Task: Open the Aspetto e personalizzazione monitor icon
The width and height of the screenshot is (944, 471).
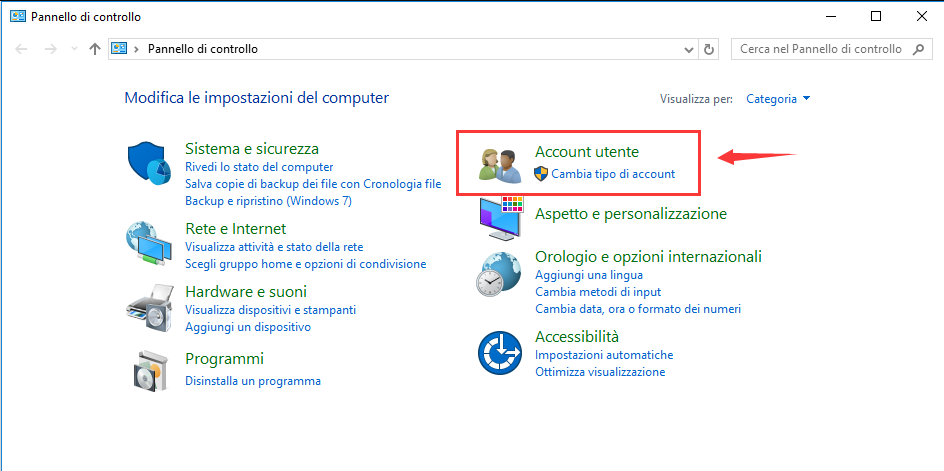Action: 501,218
